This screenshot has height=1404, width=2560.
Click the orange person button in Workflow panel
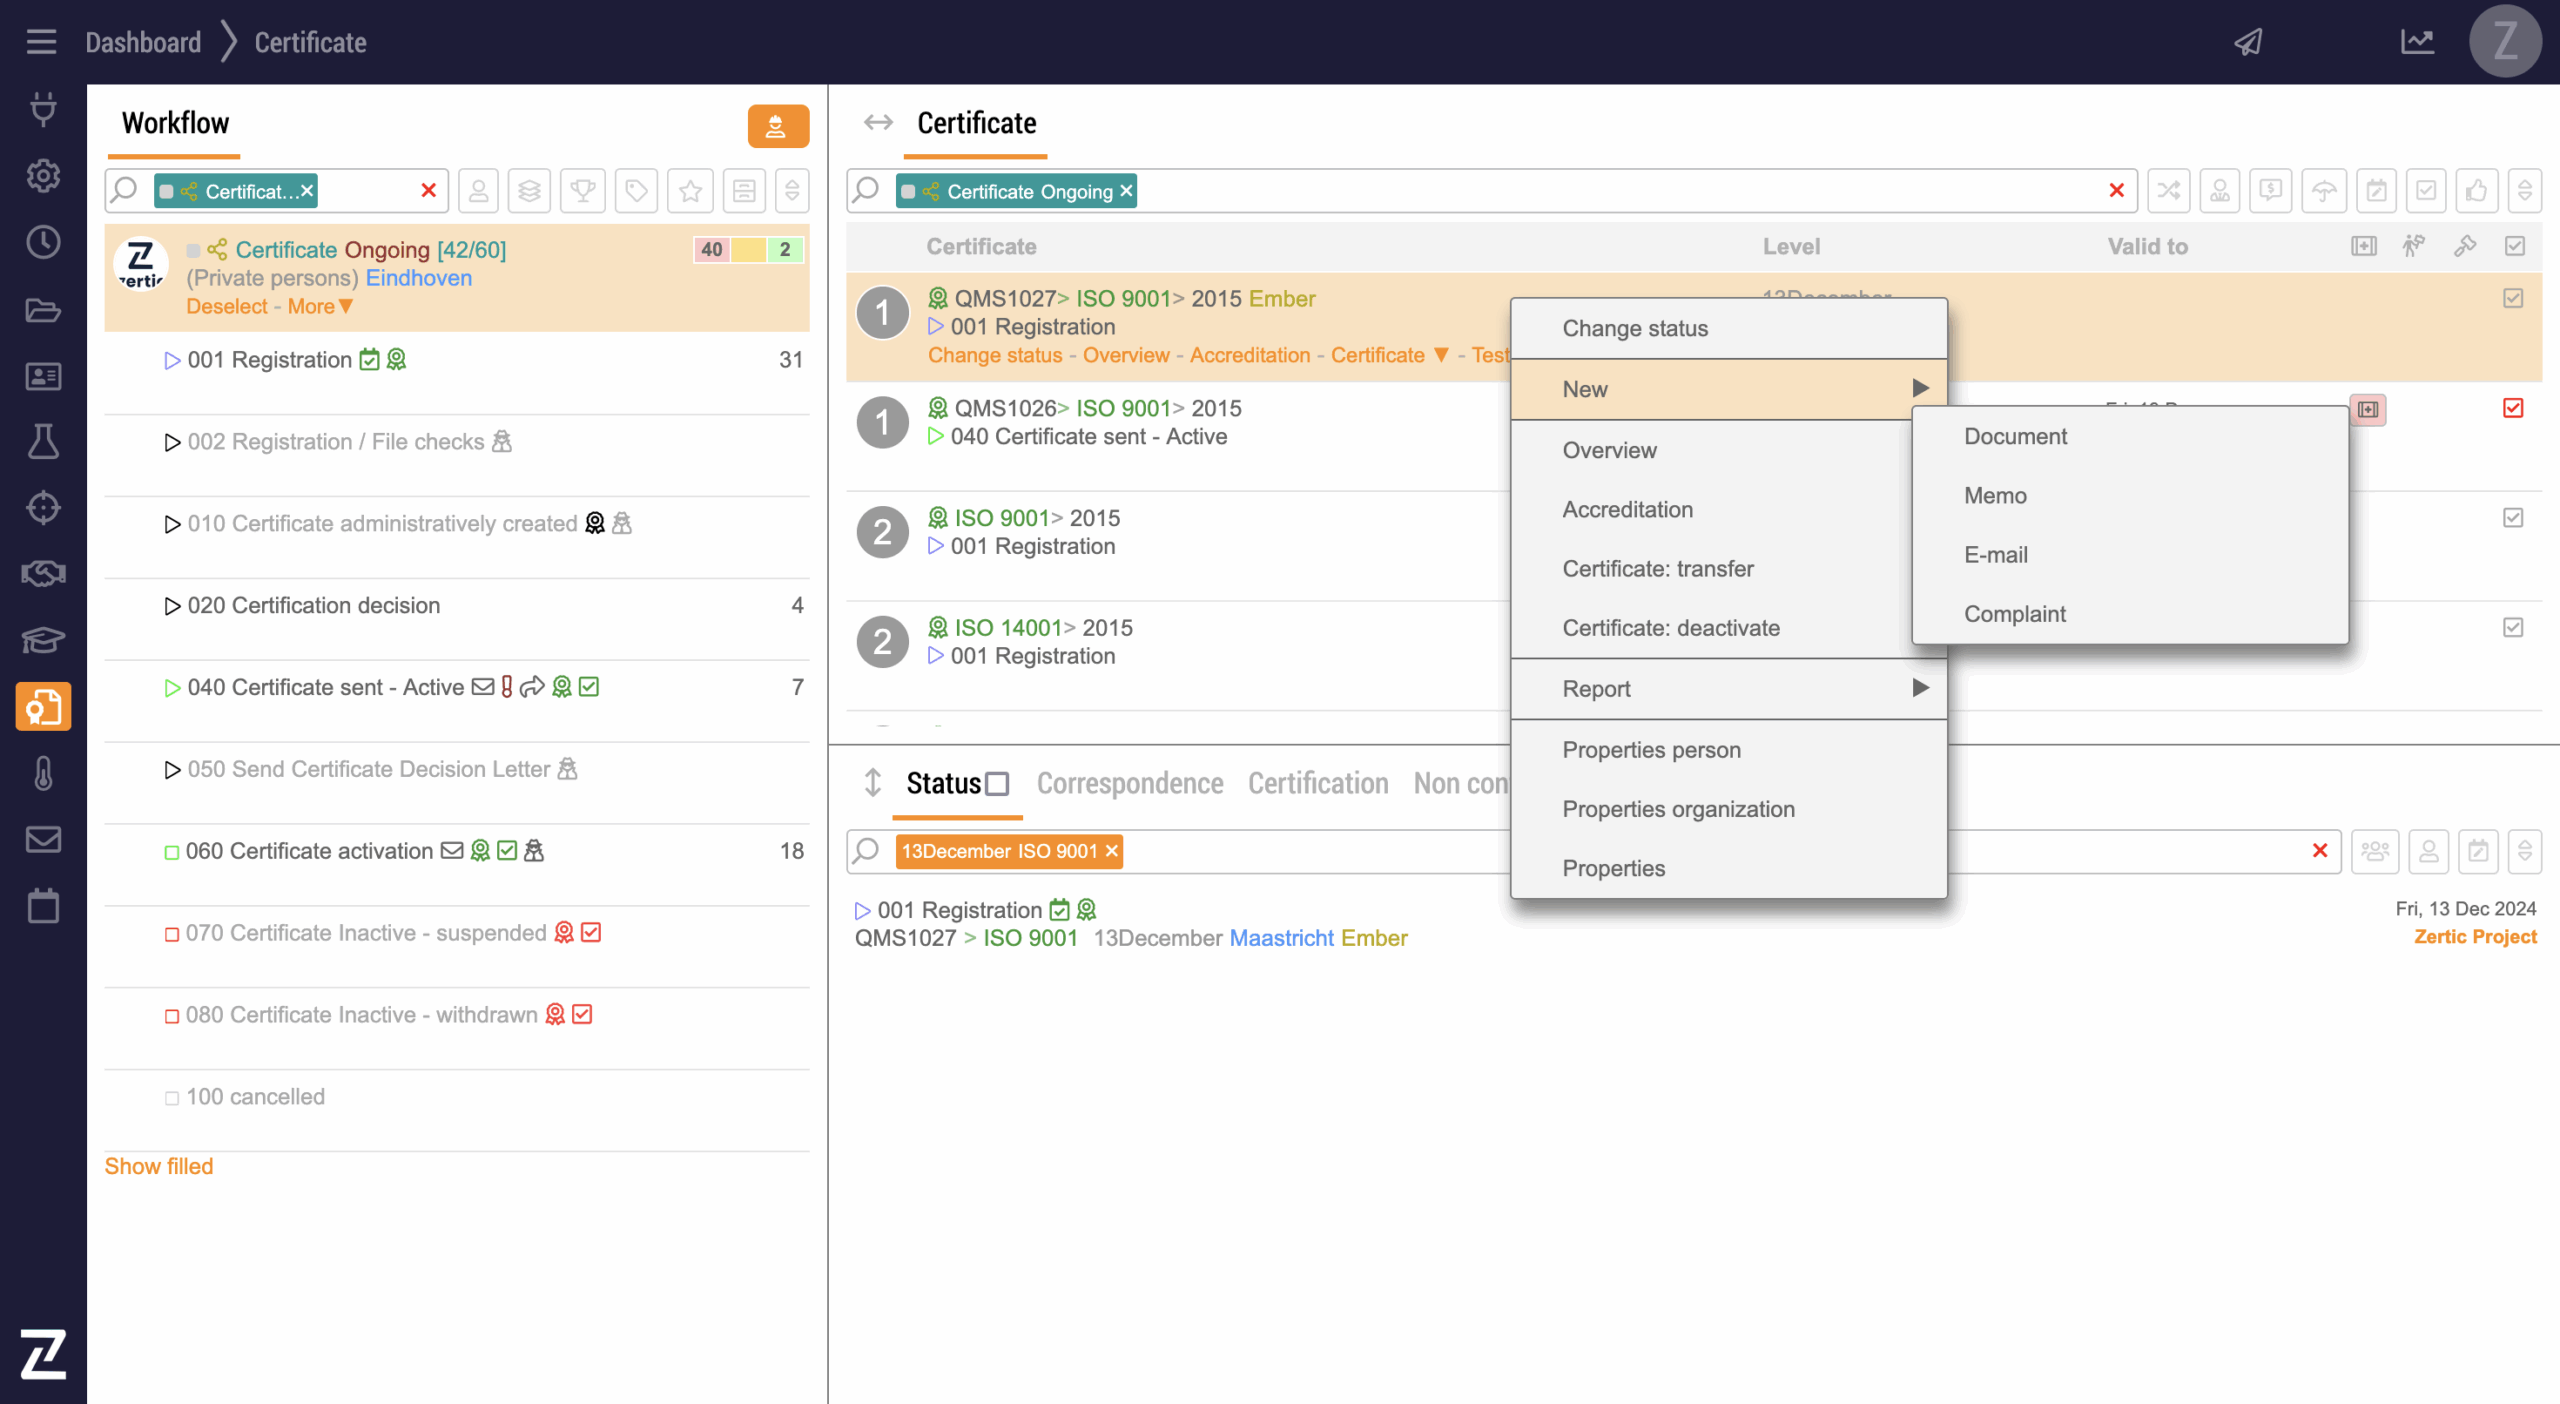(x=777, y=126)
